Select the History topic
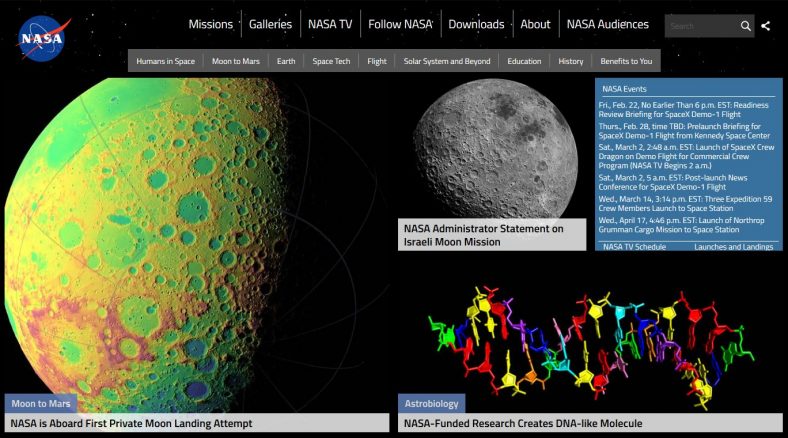 pos(571,61)
